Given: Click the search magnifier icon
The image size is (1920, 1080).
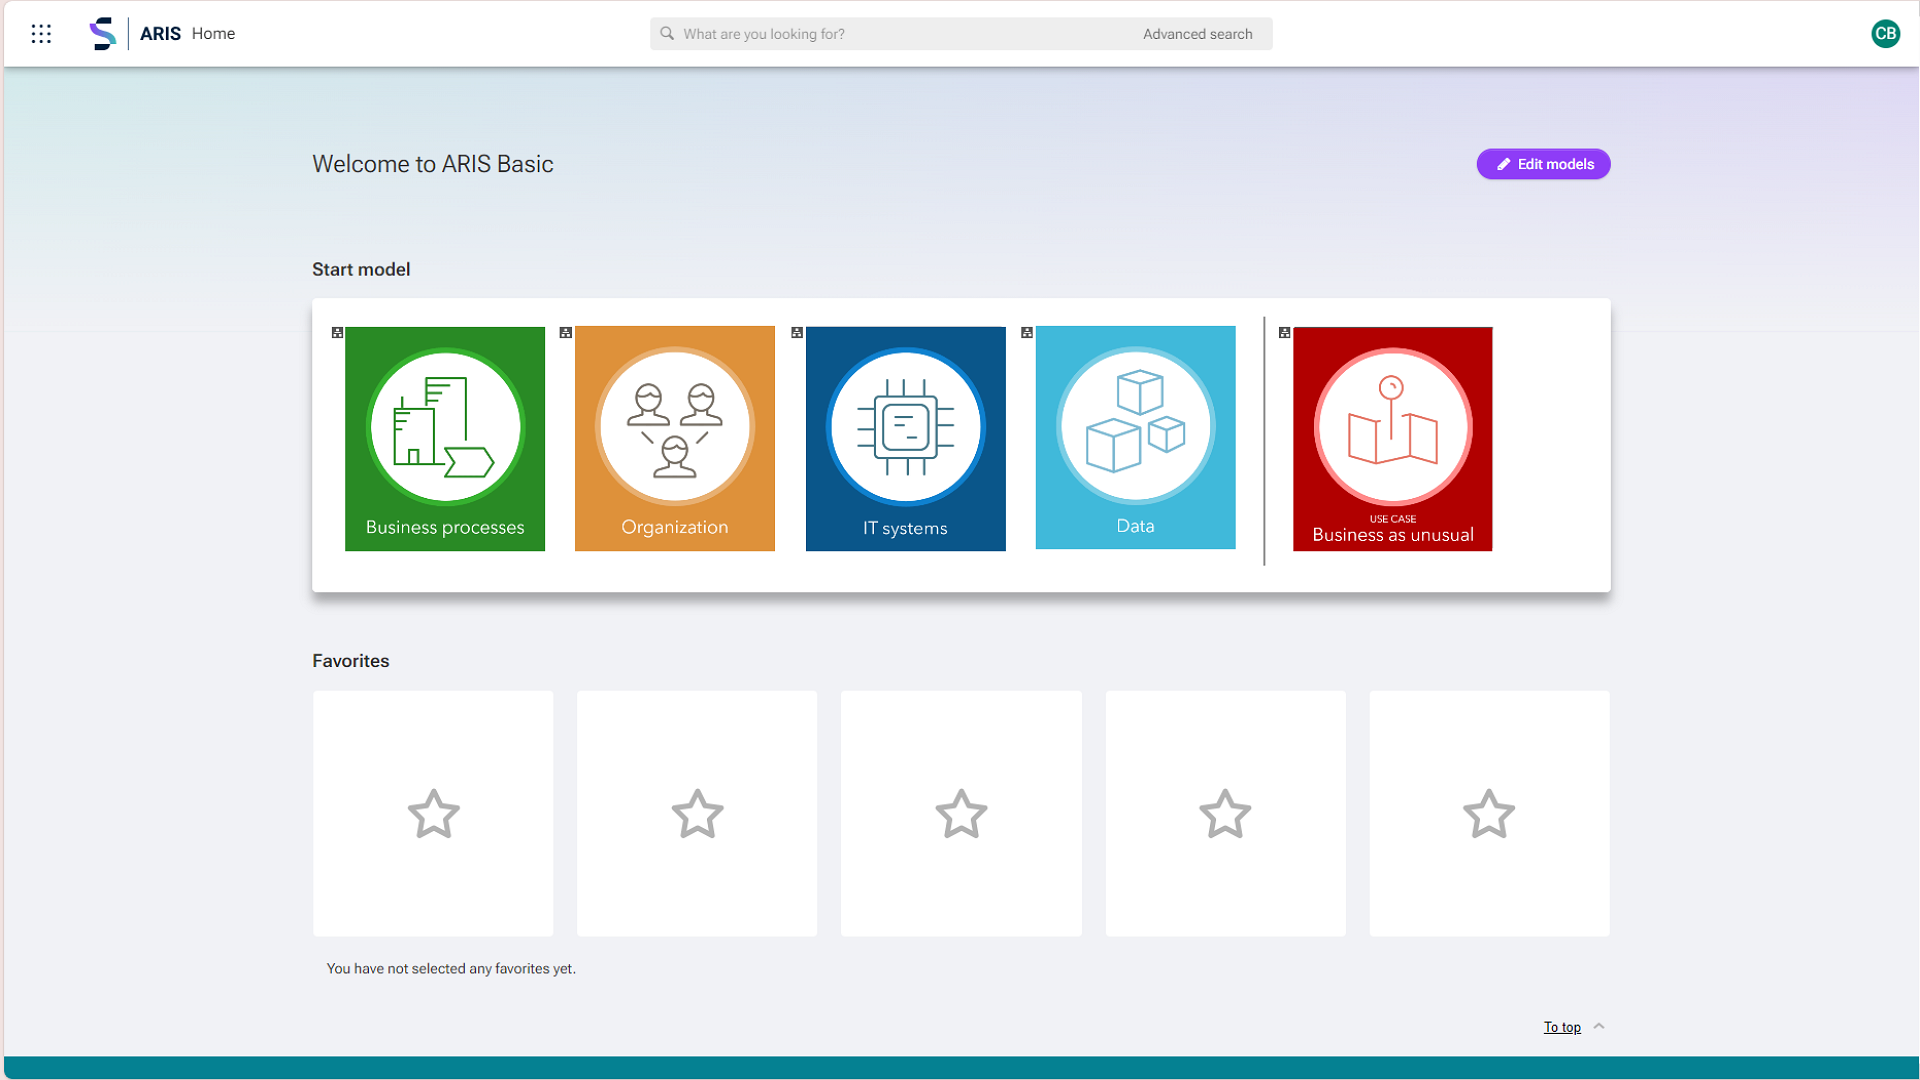Looking at the screenshot, I should pyautogui.click(x=667, y=33).
